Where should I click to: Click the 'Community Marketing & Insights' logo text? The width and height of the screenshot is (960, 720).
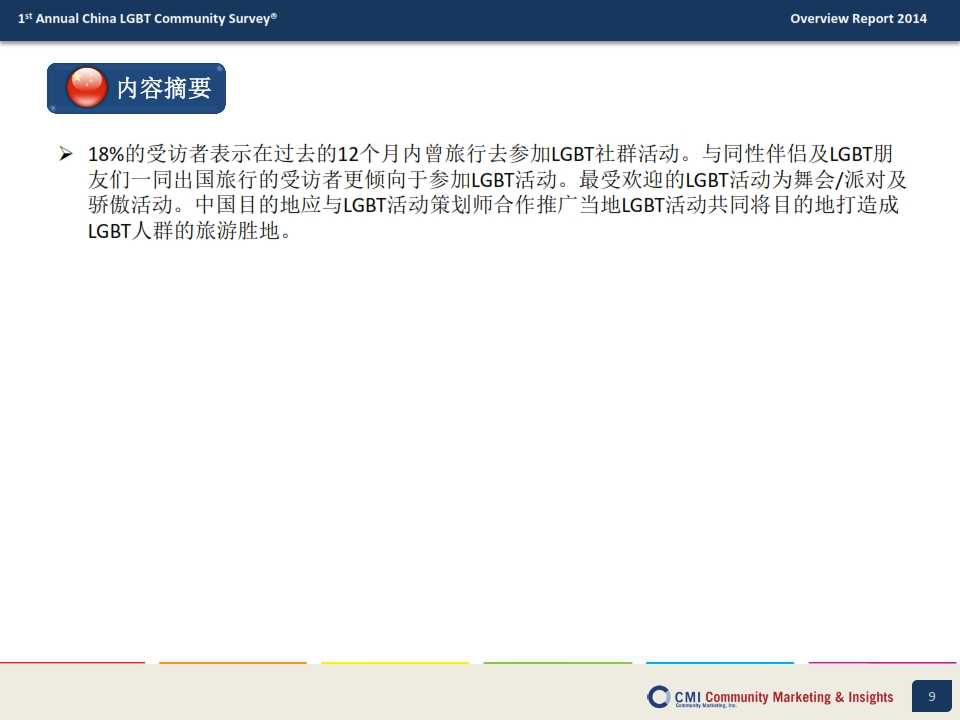(x=799, y=696)
